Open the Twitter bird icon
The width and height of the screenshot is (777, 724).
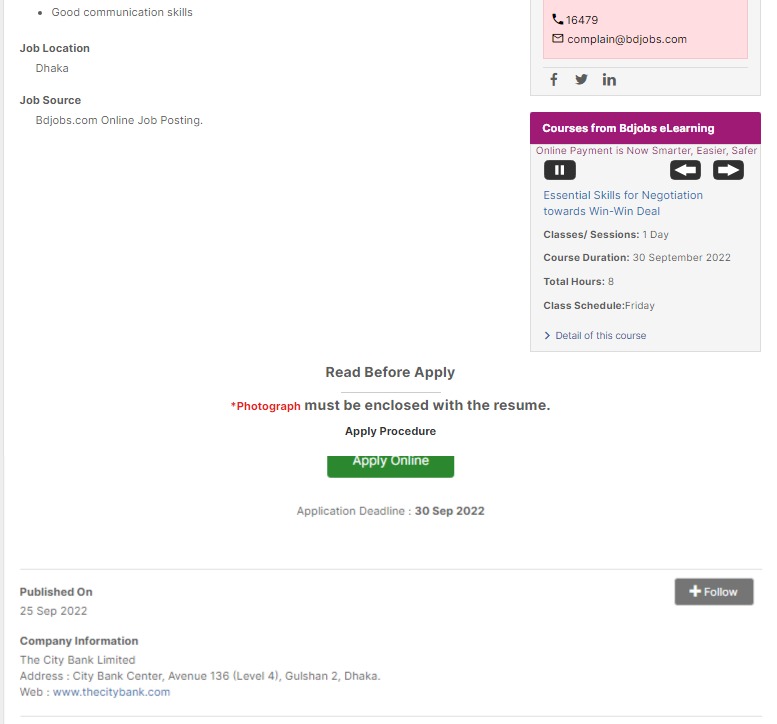pyautogui.click(x=581, y=79)
